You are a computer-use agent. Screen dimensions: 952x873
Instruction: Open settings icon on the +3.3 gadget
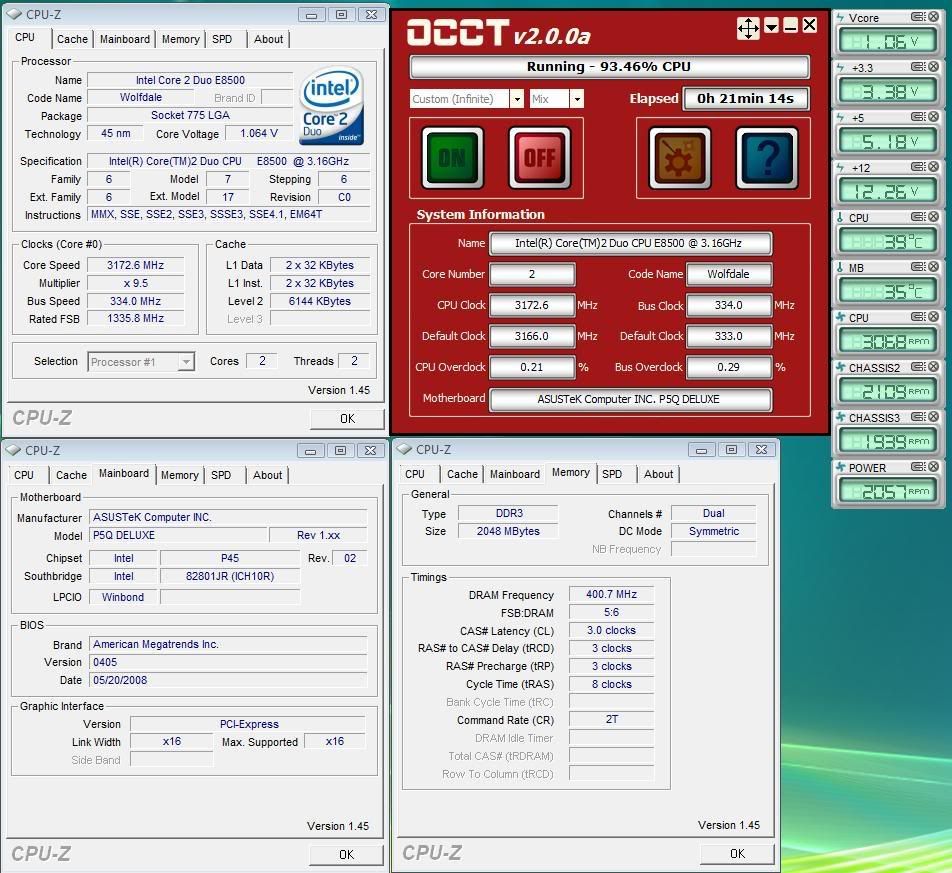tap(918, 67)
